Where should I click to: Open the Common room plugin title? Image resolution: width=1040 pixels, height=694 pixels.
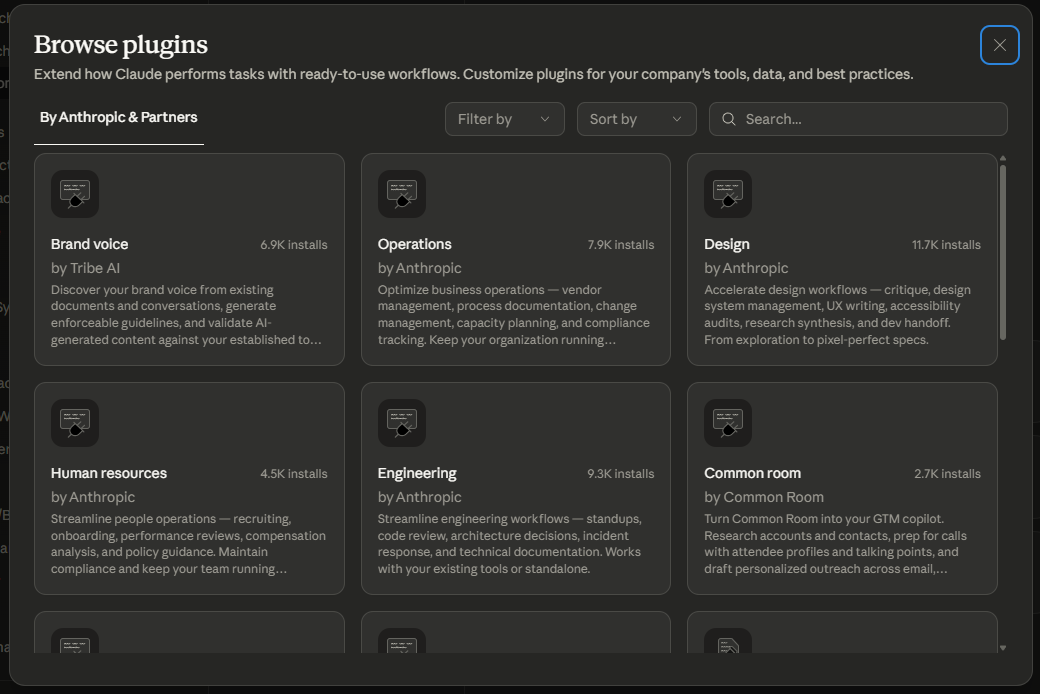[x=753, y=473]
